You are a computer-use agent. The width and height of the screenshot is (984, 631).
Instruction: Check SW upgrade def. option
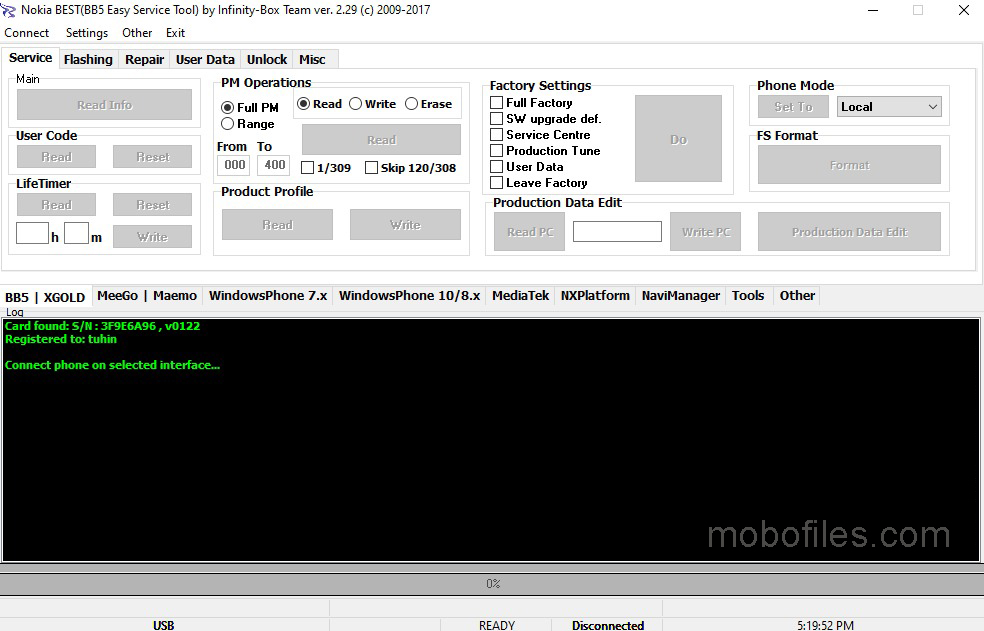(545, 119)
